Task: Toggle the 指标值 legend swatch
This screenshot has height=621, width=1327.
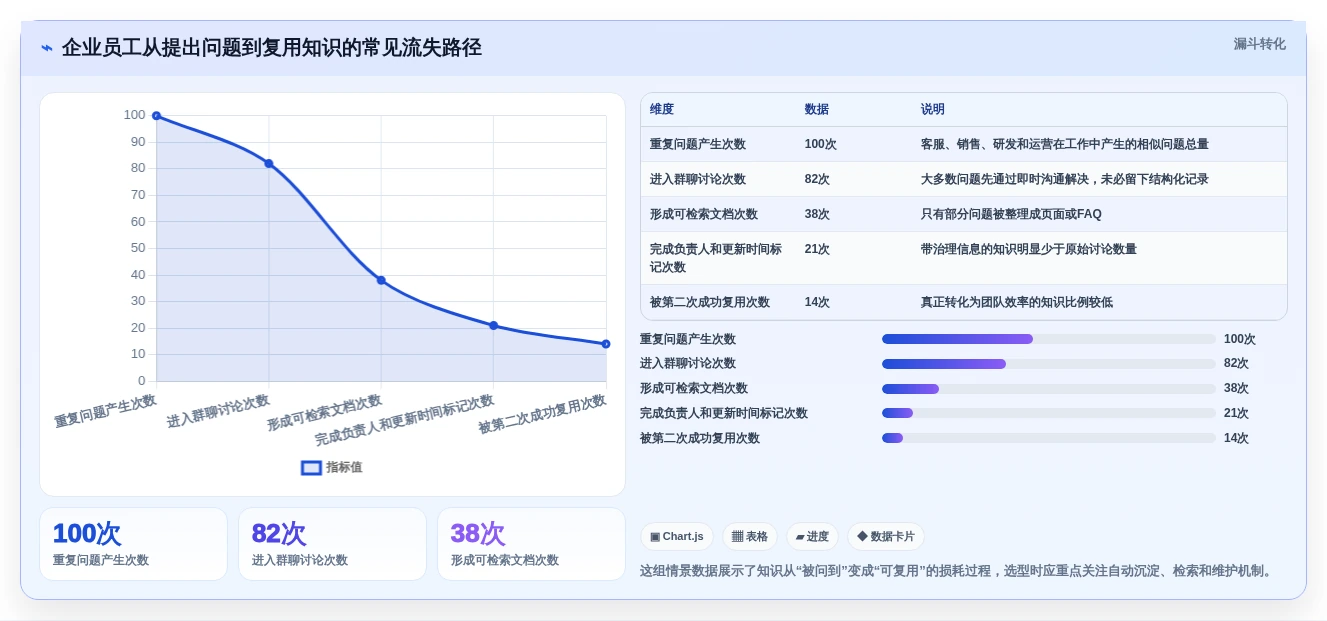Action: coord(311,467)
